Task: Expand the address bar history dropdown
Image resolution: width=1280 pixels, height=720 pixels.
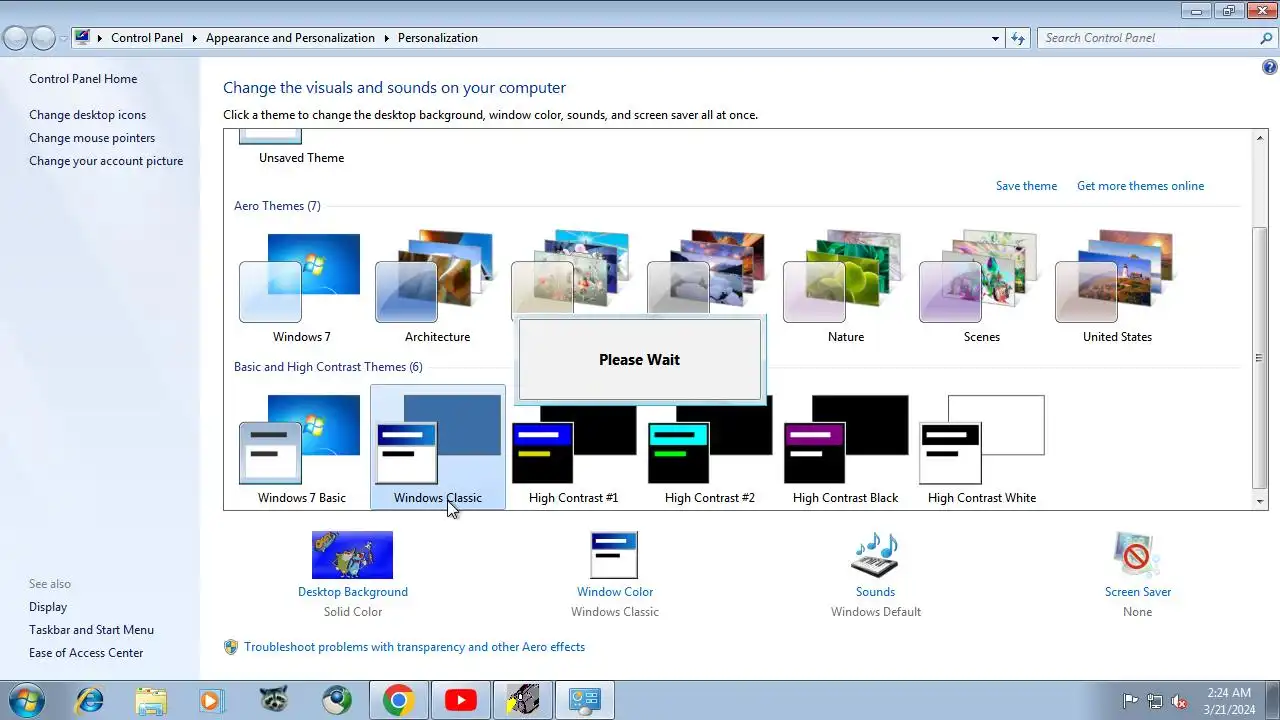Action: pos(995,38)
